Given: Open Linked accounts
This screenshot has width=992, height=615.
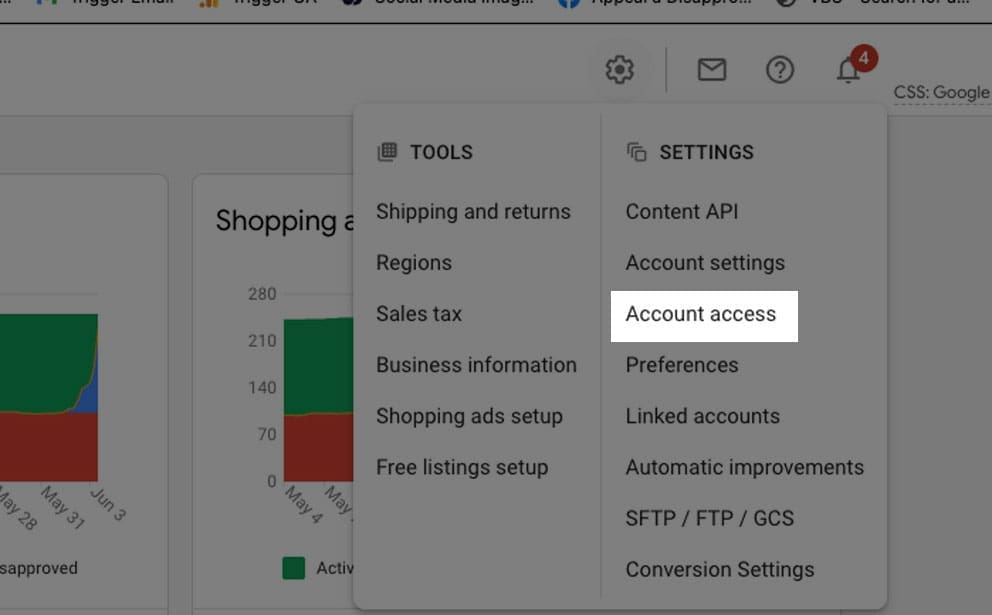Looking at the screenshot, I should pos(703,416).
